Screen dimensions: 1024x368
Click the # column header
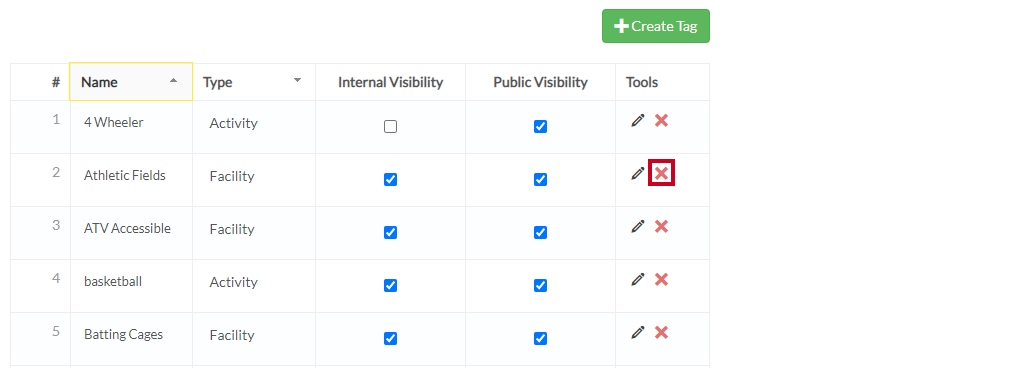point(40,82)
